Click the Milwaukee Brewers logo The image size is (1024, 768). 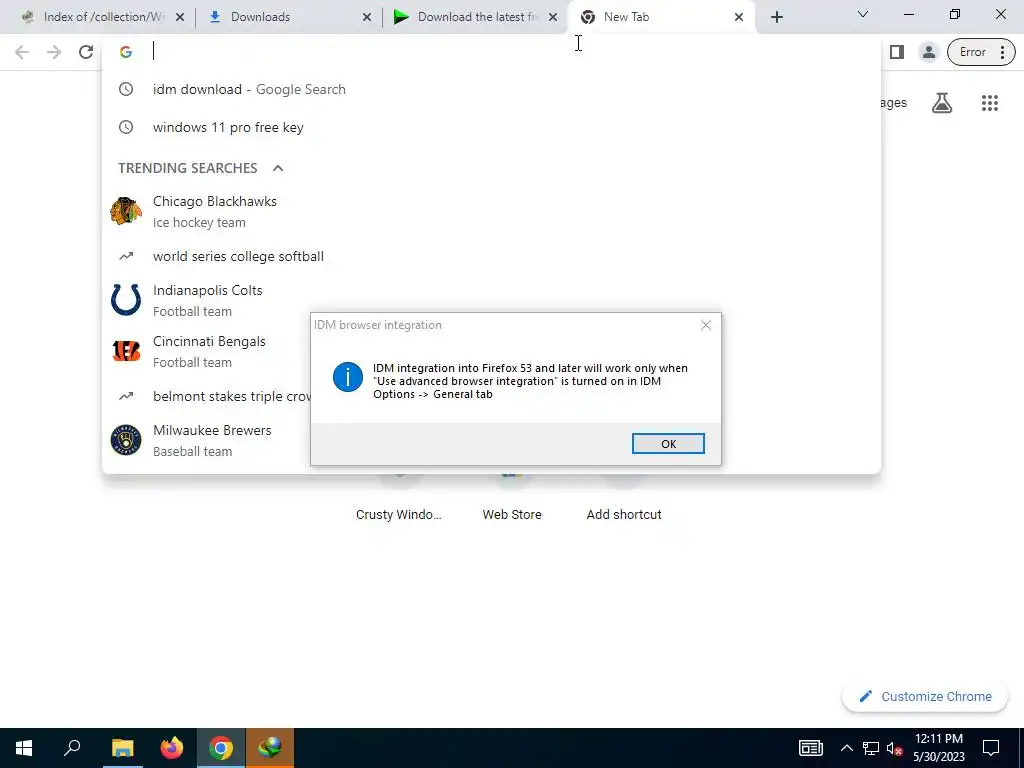126,440
